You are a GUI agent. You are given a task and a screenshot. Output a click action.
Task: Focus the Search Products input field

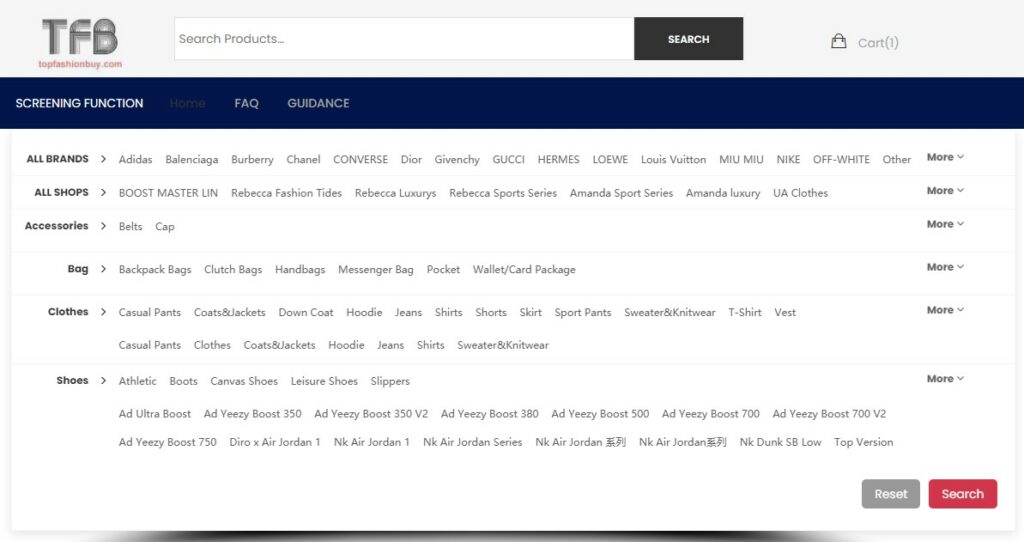click(404, 39)
